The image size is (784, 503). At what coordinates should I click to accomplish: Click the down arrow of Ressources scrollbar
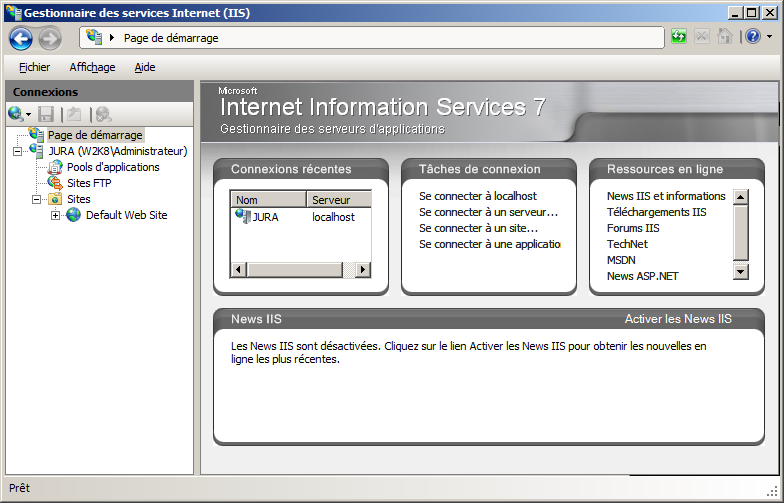click(740, 271)
